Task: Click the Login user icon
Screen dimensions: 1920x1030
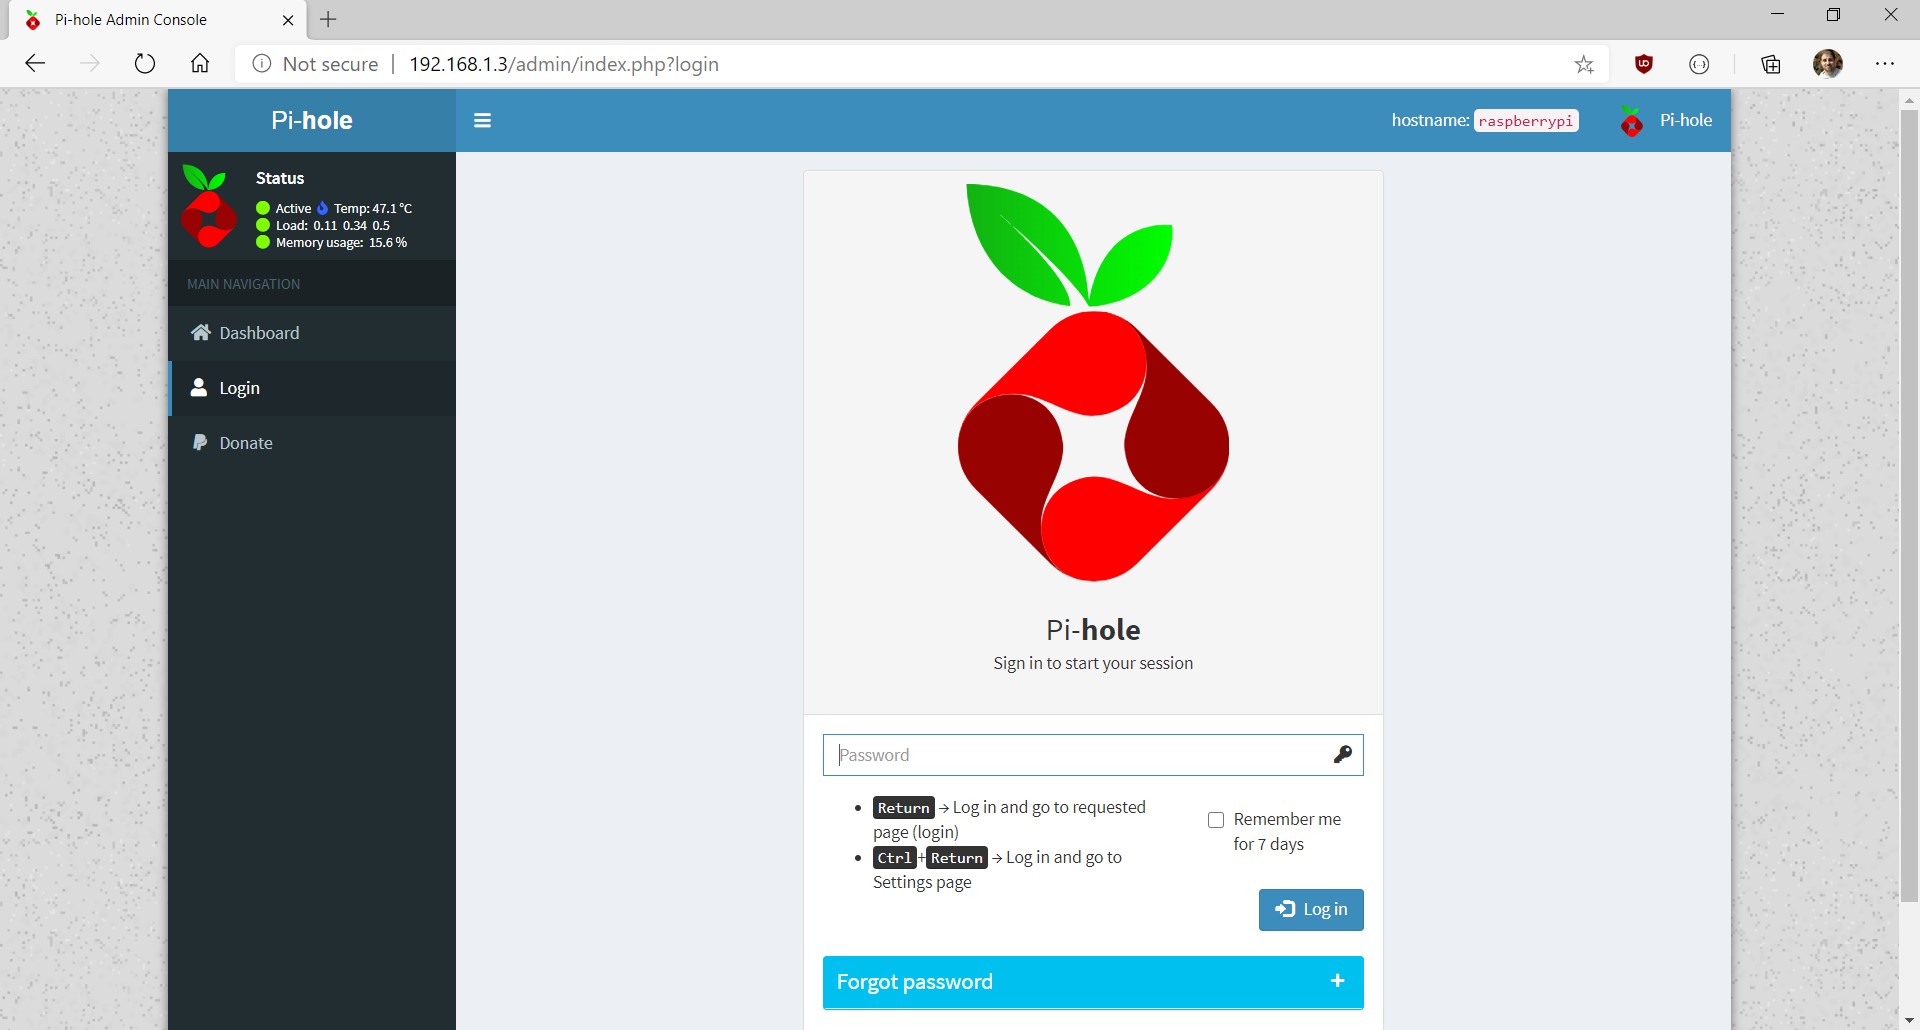Action: pos(199,387)
